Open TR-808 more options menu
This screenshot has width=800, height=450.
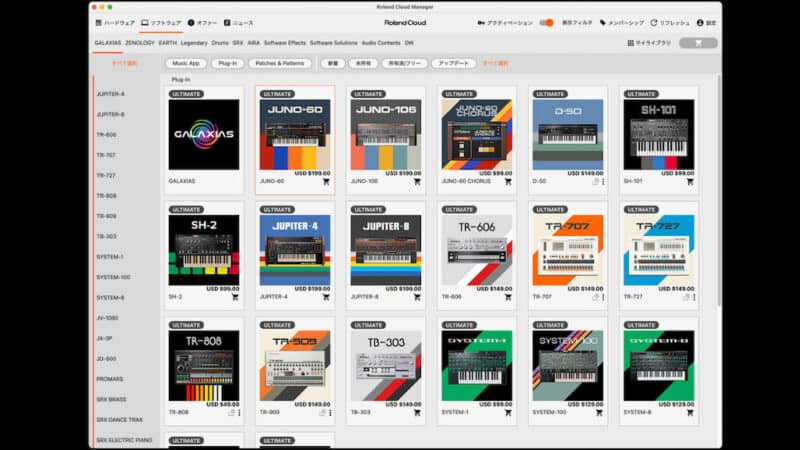pyautogui.click(x=239, y=413)
